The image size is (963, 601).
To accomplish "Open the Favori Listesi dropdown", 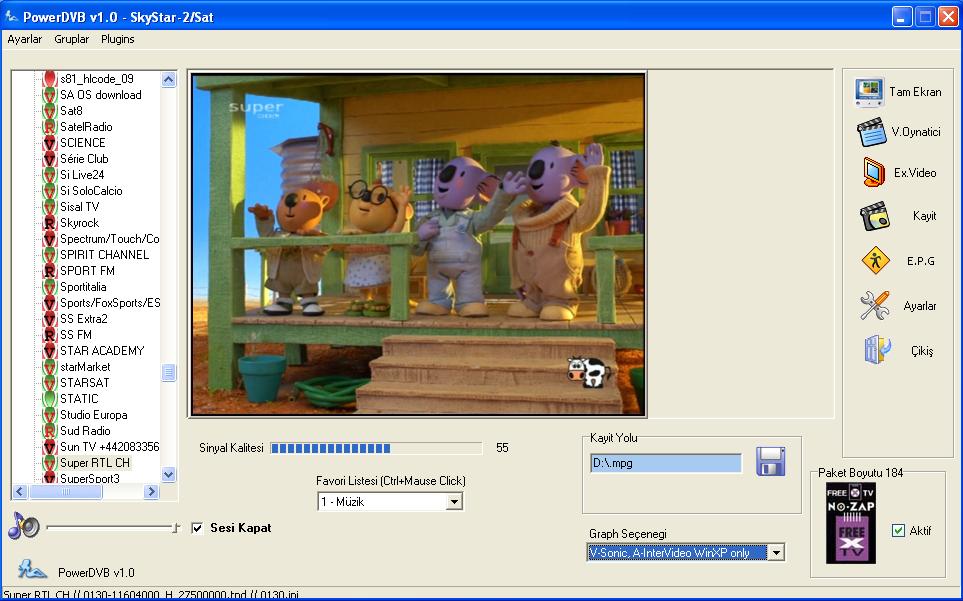I will point(454,502).
